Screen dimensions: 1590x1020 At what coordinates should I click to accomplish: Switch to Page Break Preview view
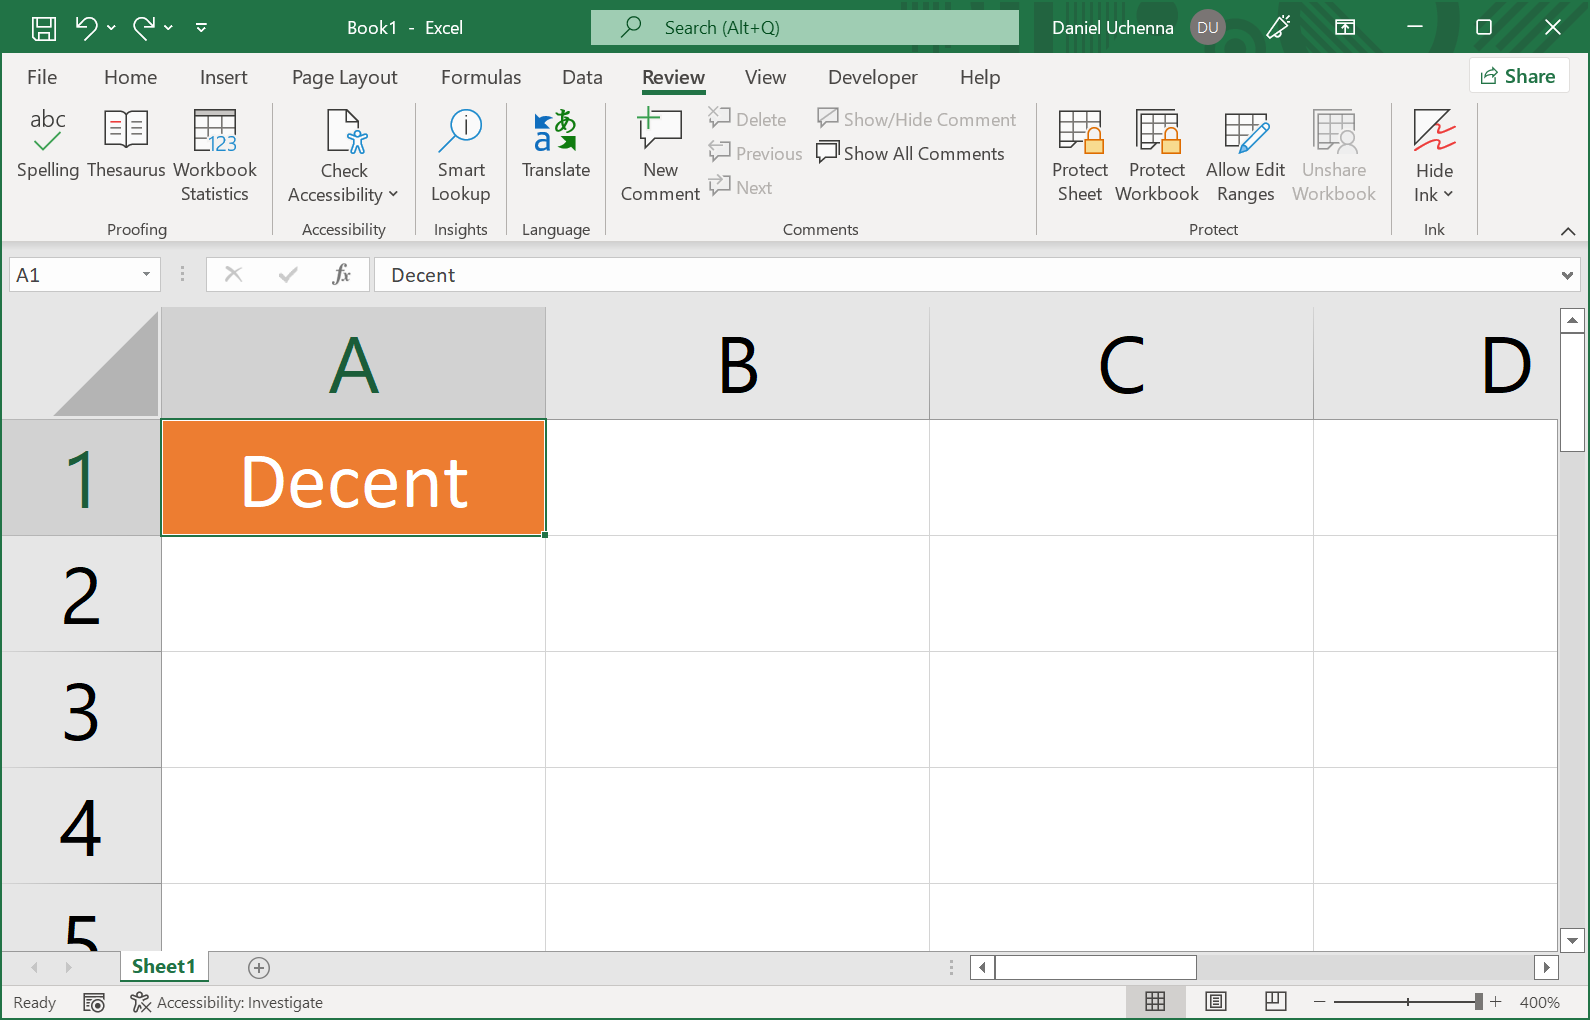tap(1275, 1001)
